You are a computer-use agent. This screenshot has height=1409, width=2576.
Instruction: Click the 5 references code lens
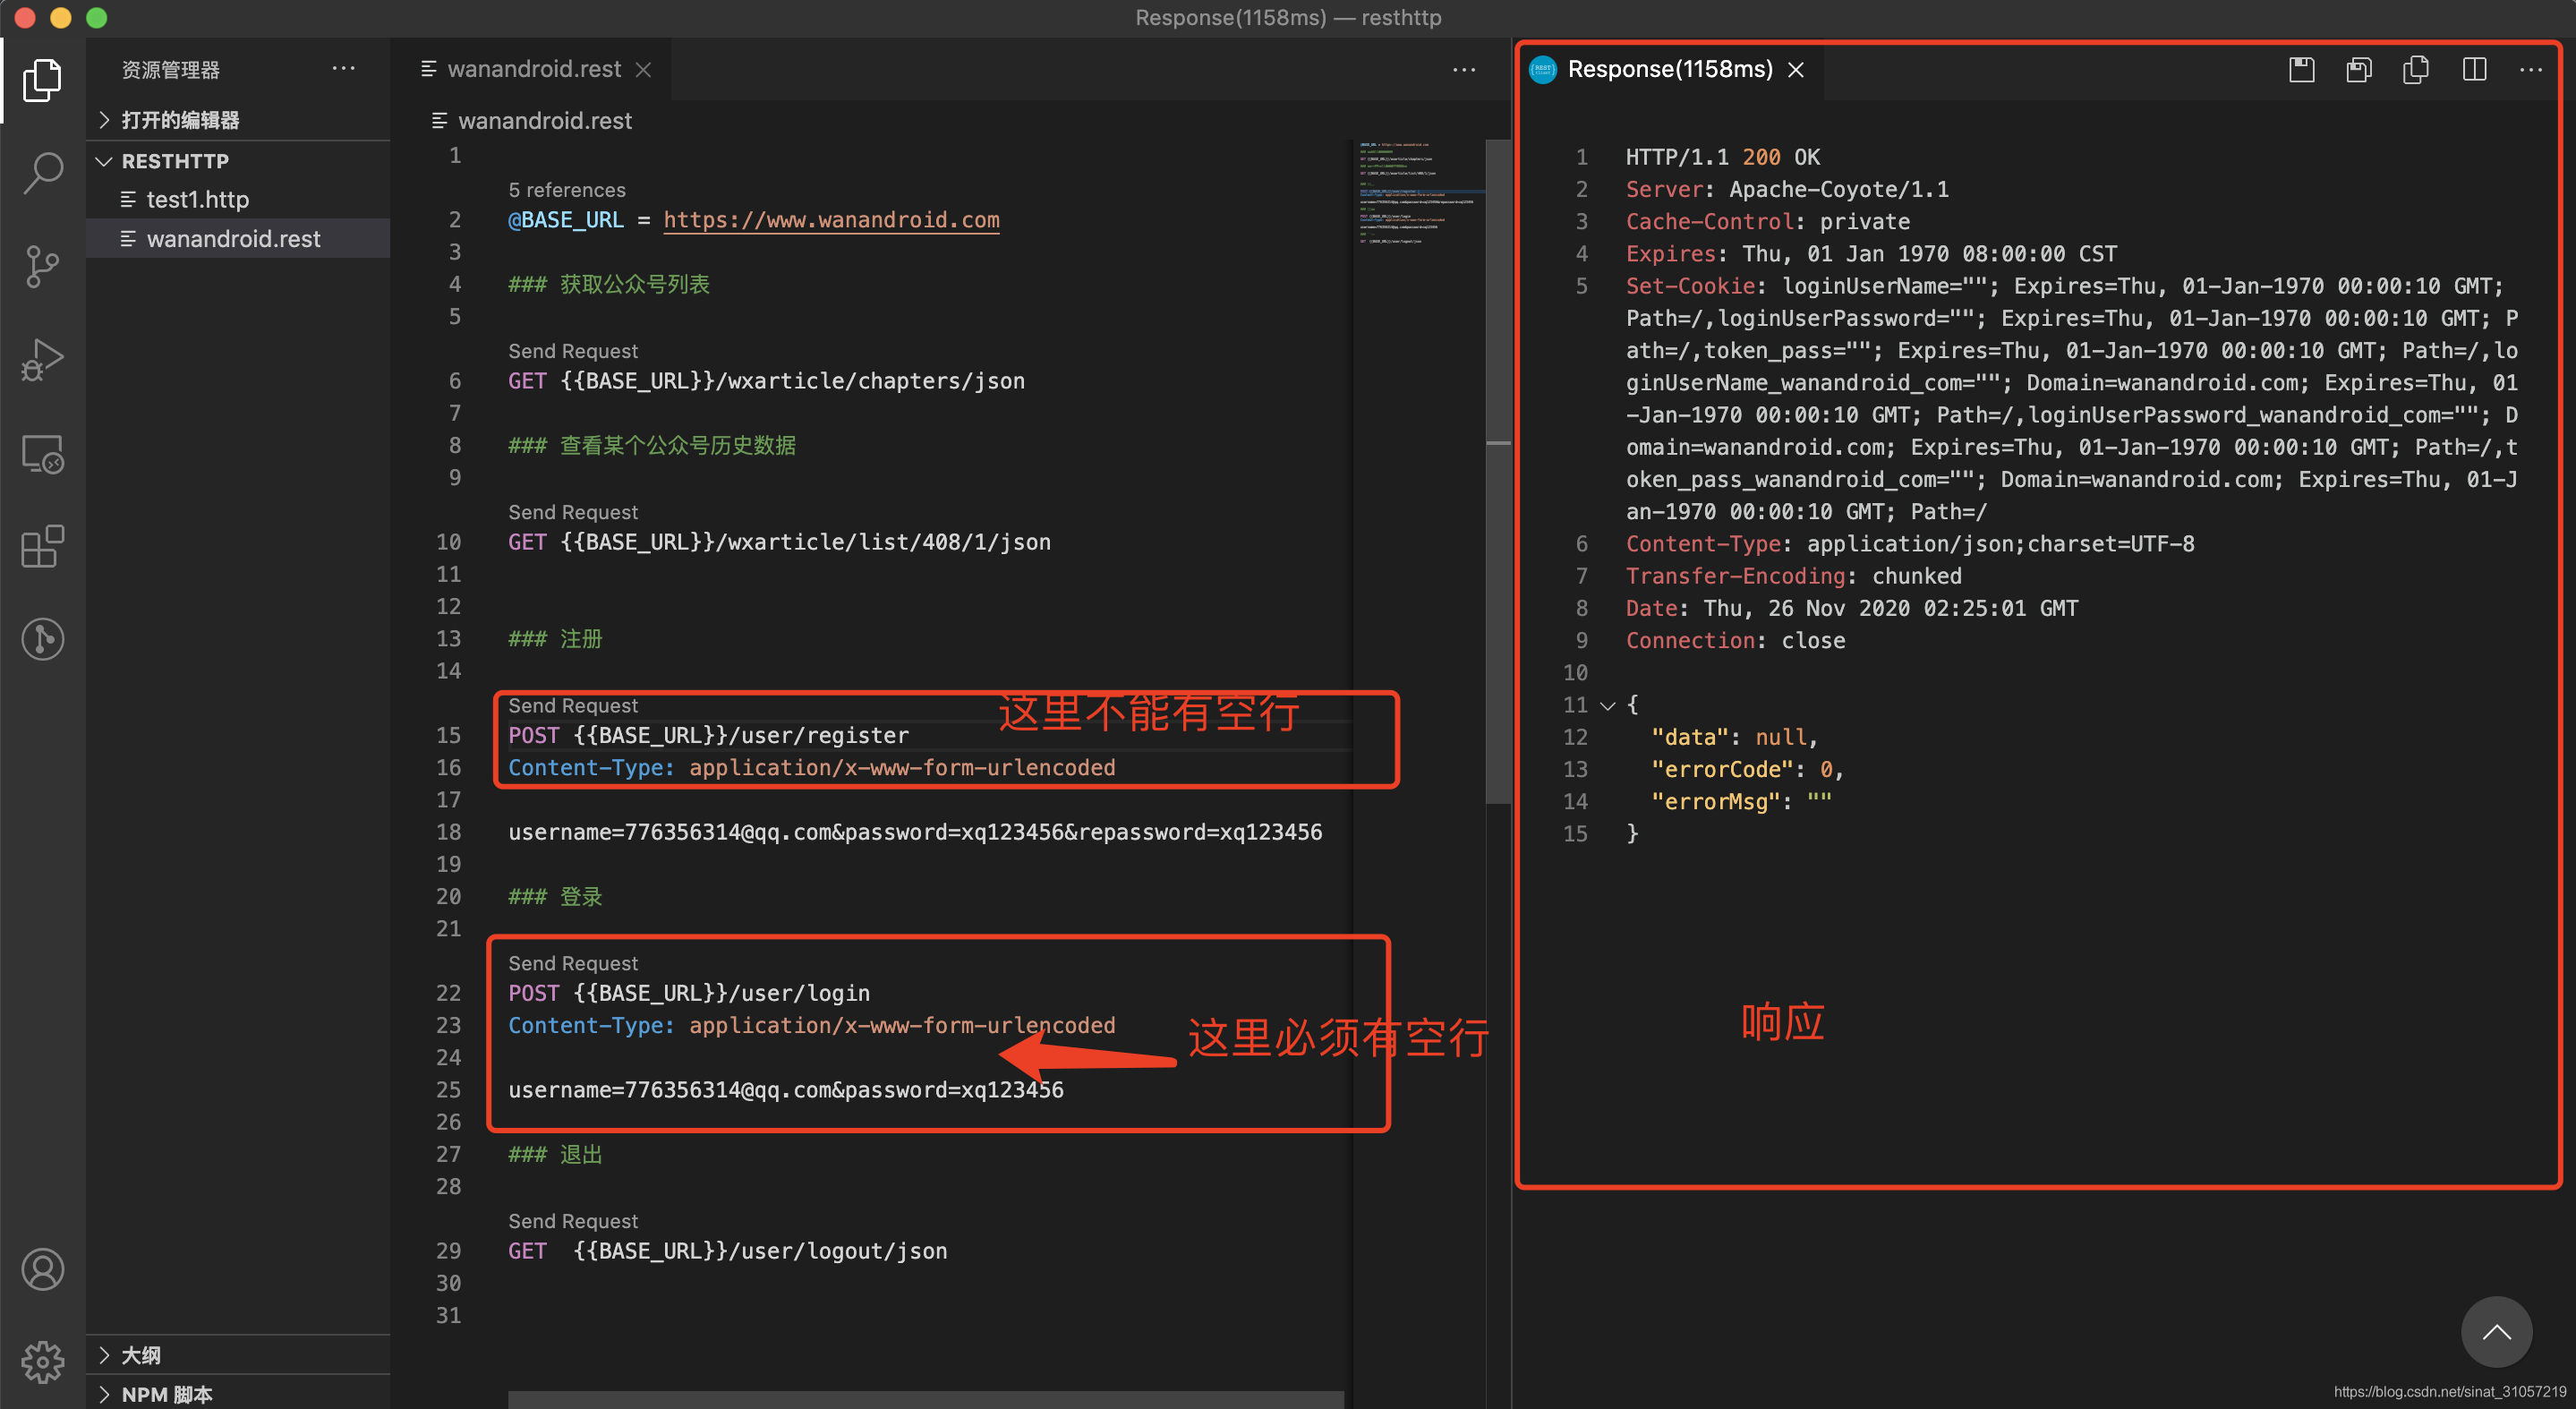(x=566, y=190)
